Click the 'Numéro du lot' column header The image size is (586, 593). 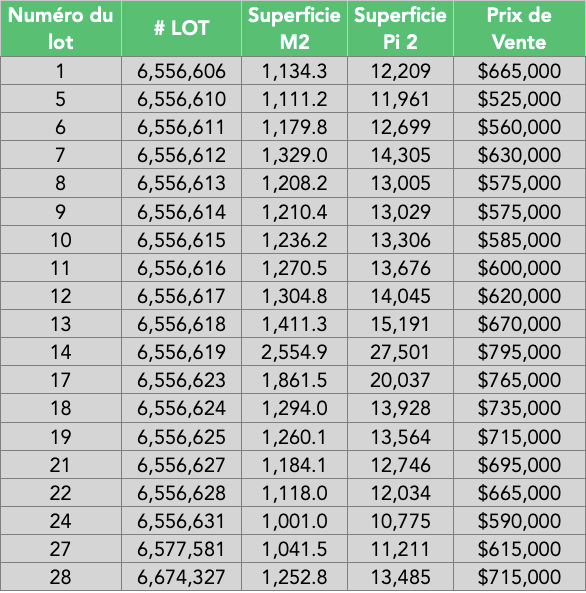(x=61, y=28)
